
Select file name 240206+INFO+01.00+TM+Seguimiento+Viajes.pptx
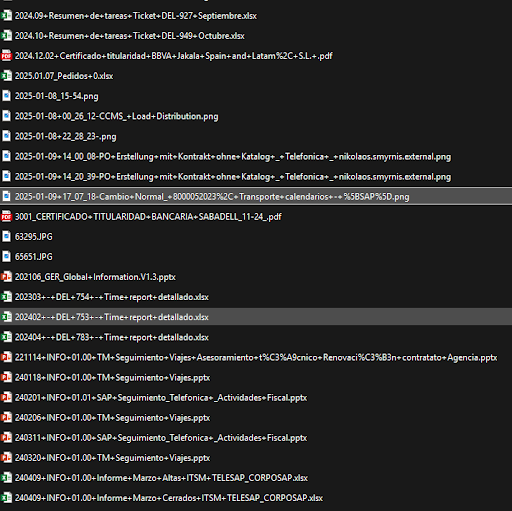pos(112,417)
